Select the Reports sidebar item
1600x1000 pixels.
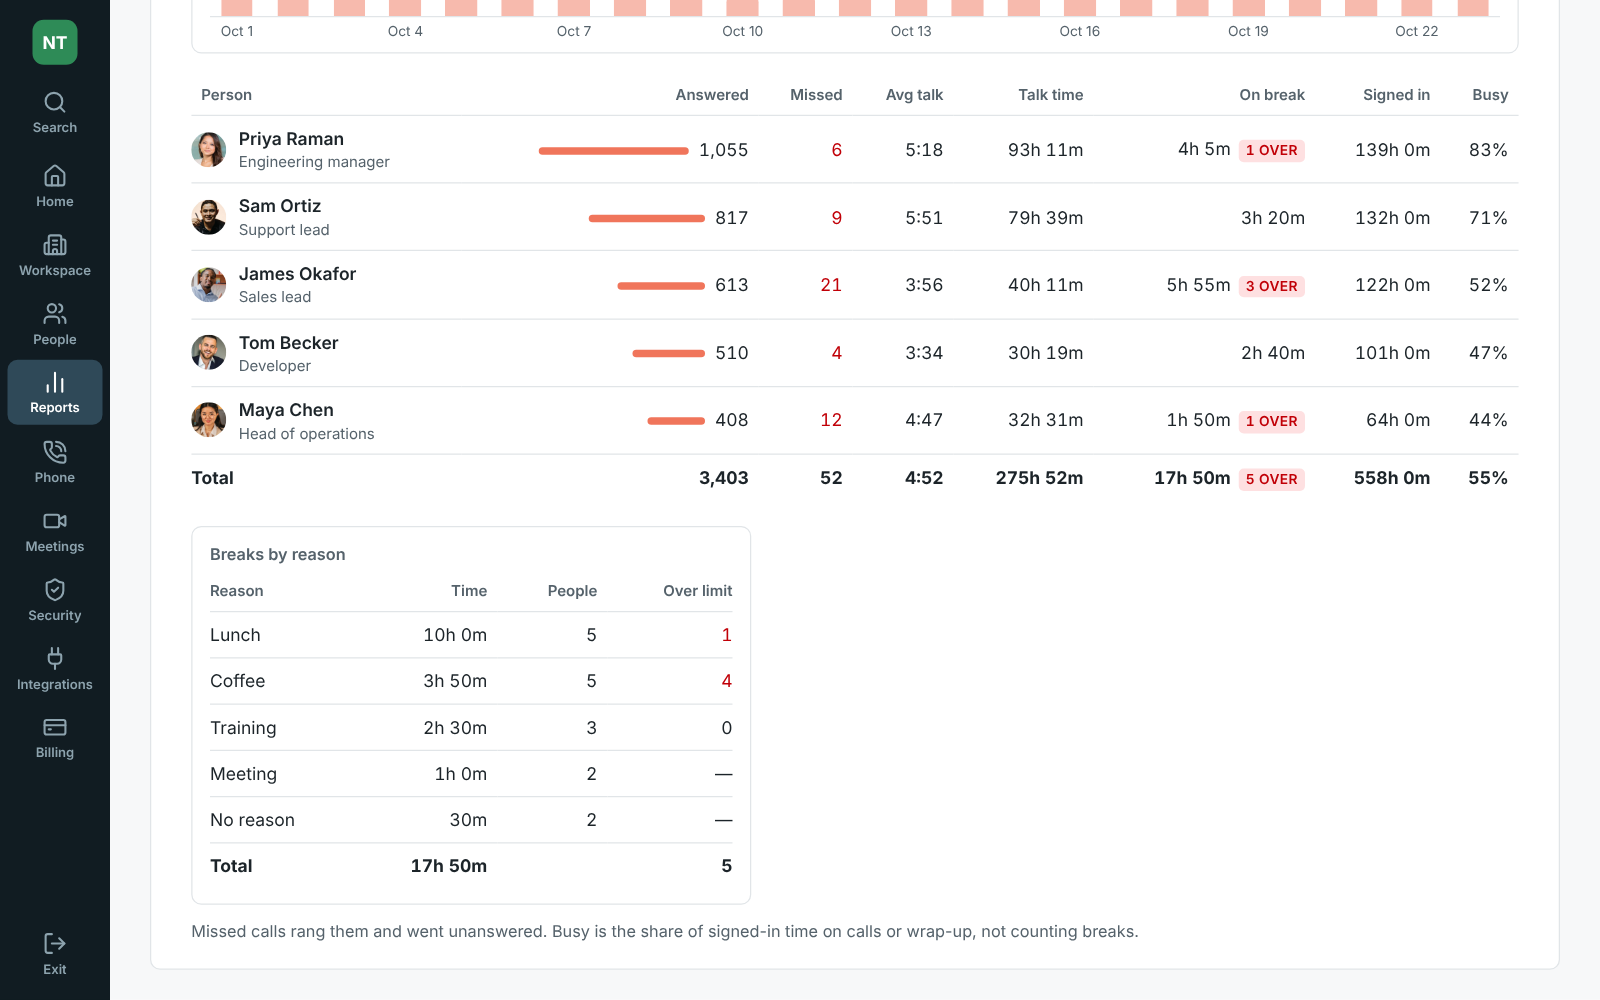click(55, 393)
